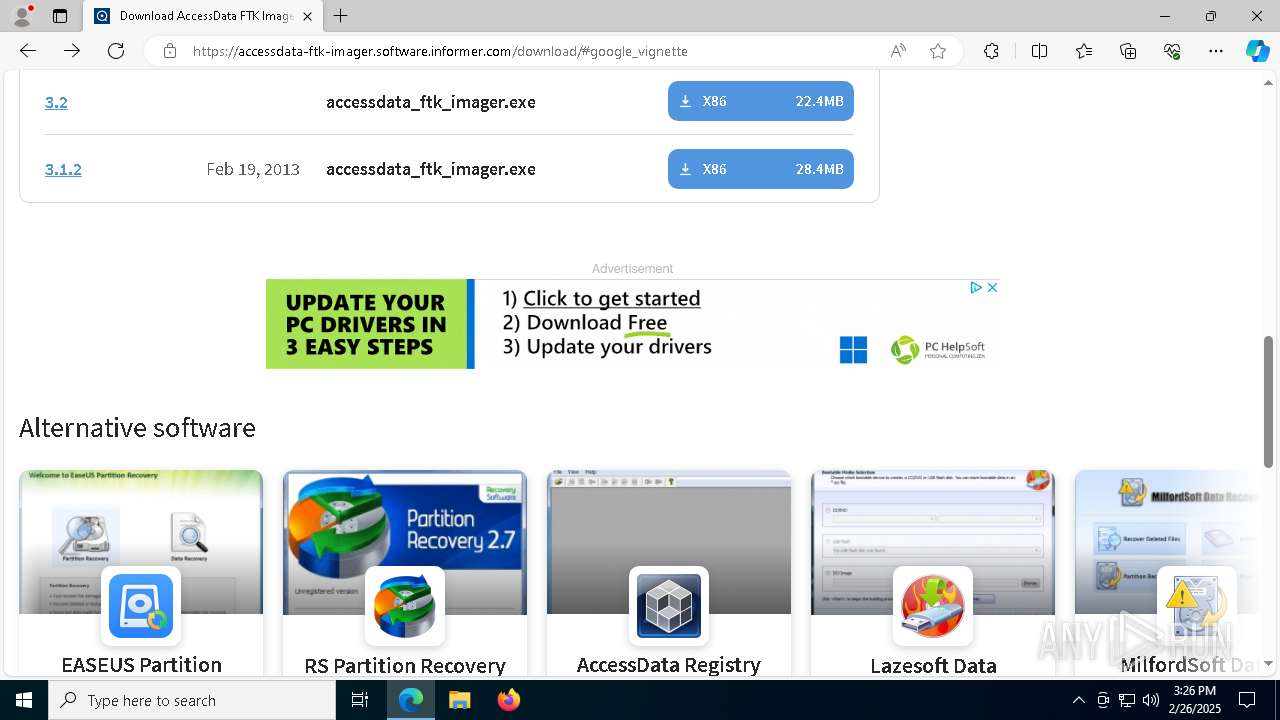Open a new browser tab
The width and height of the screenshot is (1280, 720).
coord(341,16)
